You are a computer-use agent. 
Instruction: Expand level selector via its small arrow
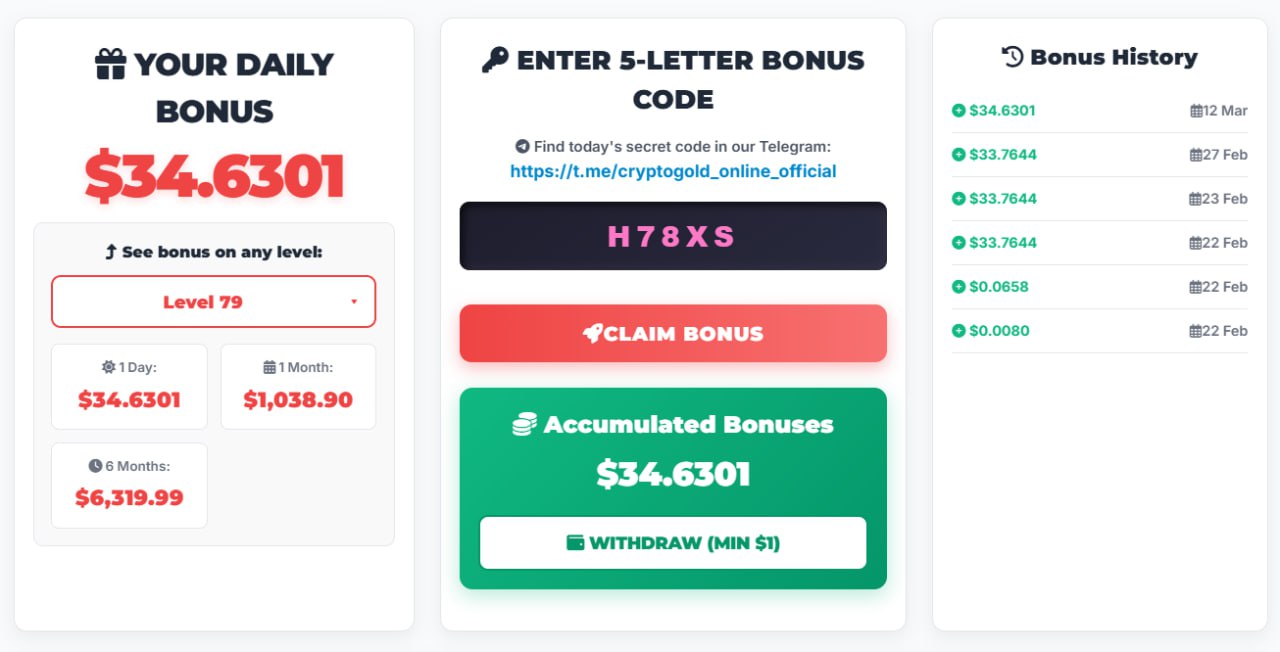tap(354, 302)
